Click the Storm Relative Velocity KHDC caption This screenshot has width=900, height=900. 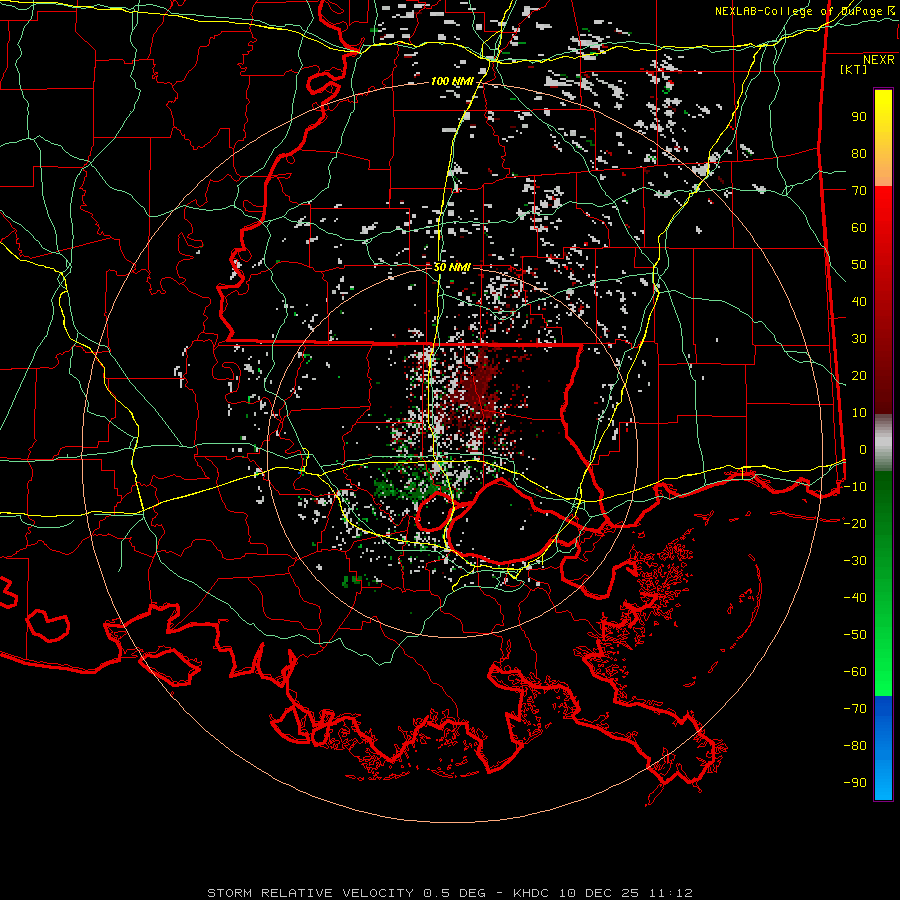click(450, 893)
